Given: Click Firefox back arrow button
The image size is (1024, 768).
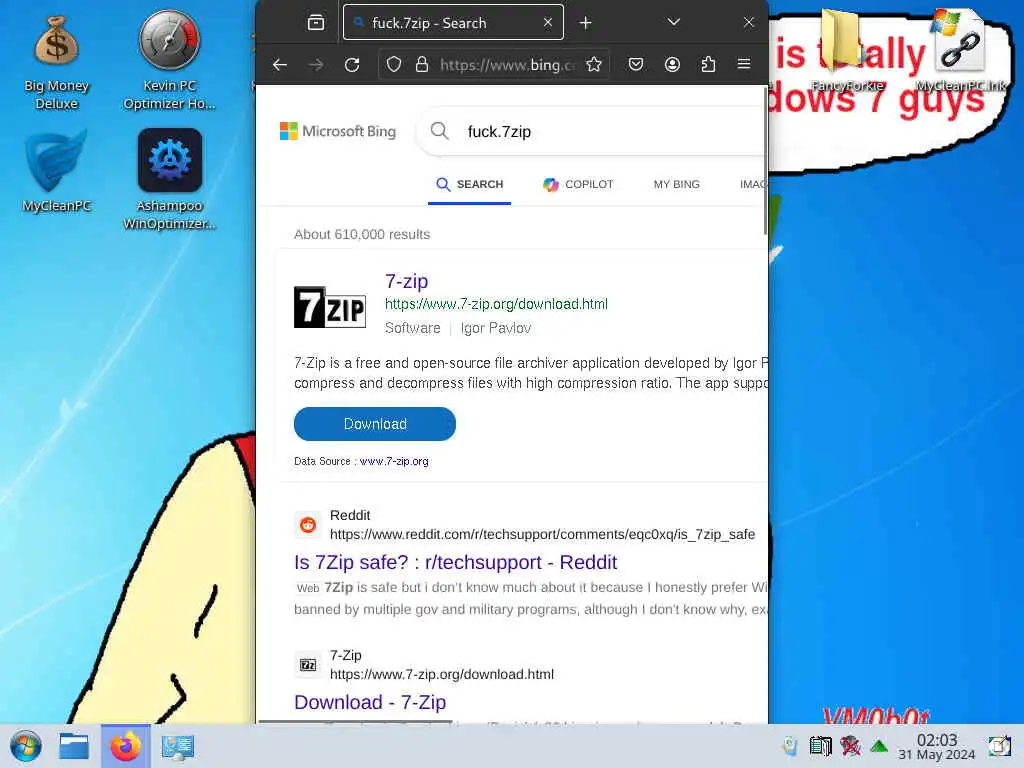Looking at the screenshot, I should pos(280,64).
